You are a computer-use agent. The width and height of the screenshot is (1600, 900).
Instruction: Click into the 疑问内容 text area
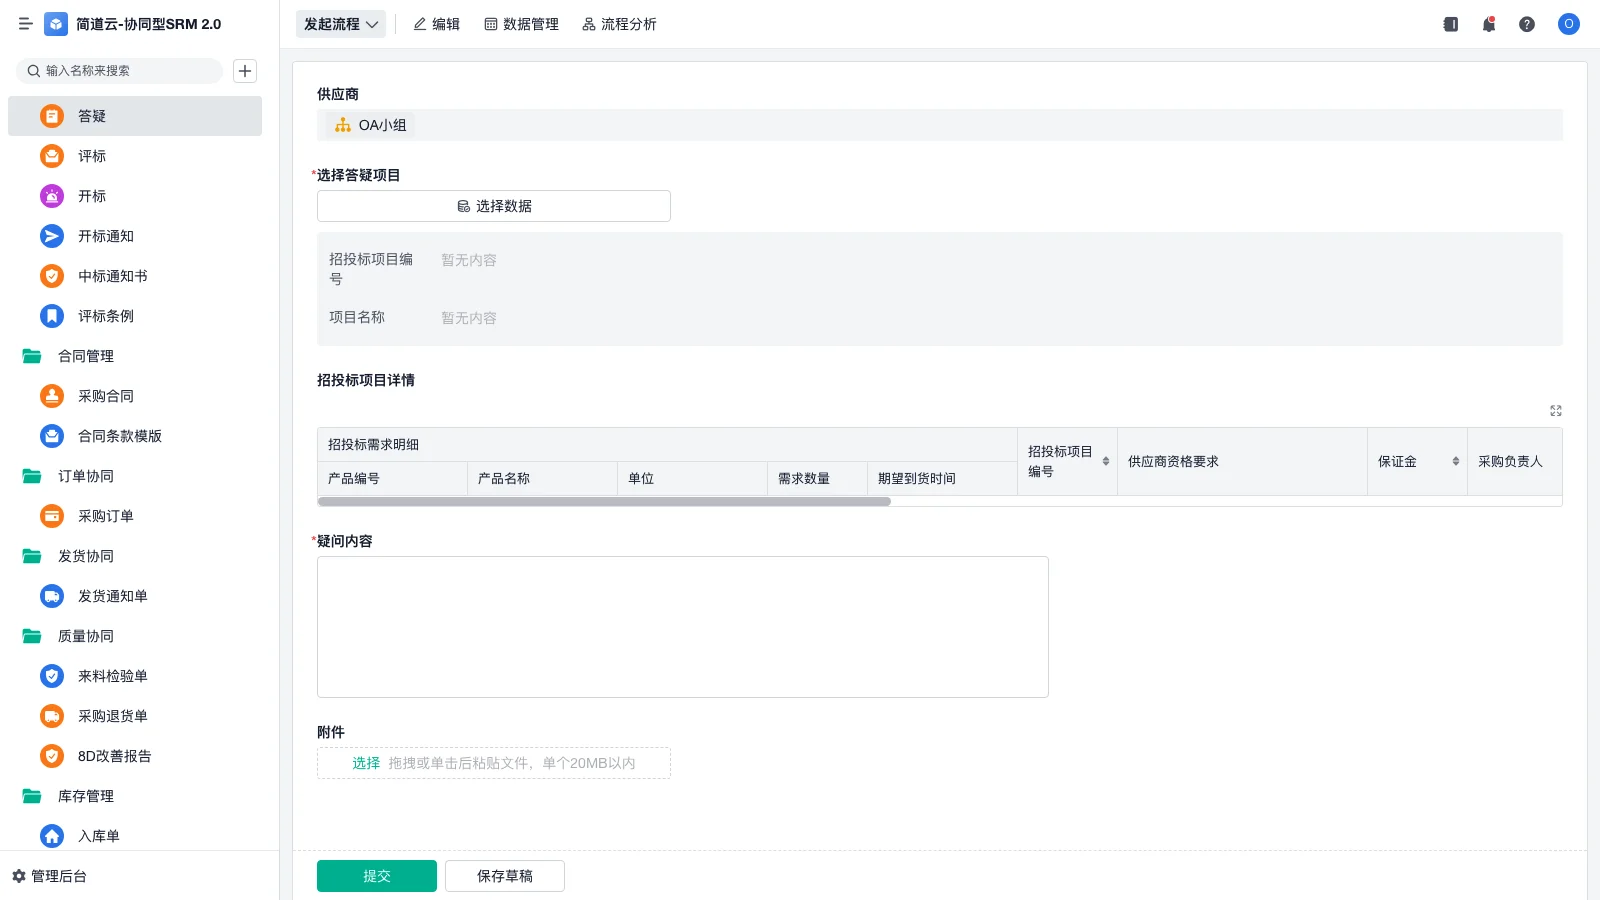click(x=683, y=627)
